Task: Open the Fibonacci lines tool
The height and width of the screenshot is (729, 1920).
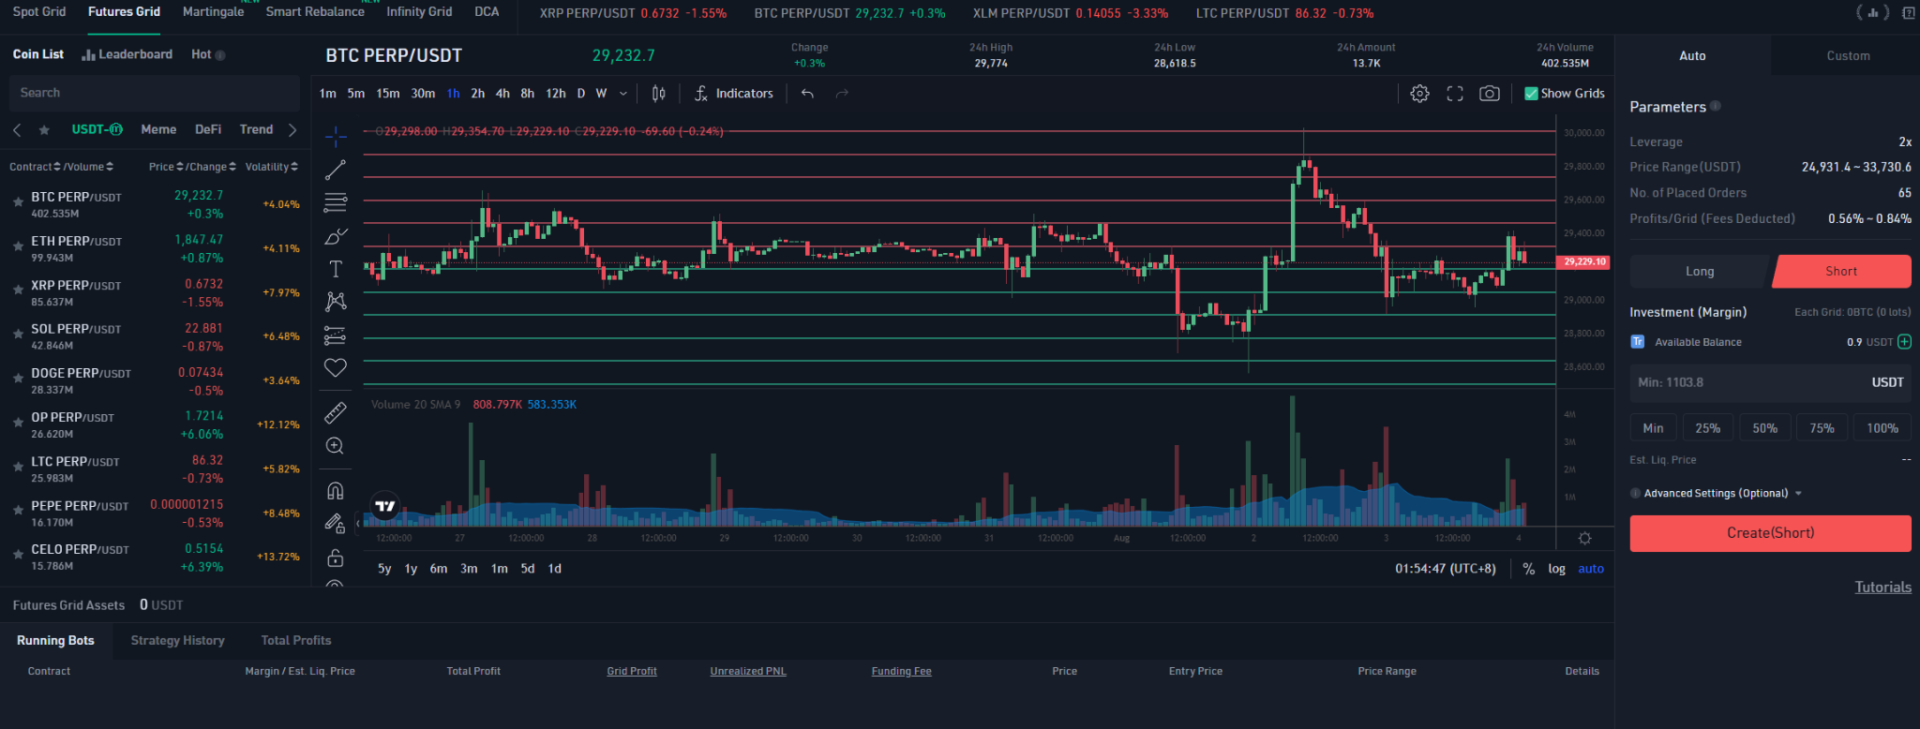Action: click(335, 203)
